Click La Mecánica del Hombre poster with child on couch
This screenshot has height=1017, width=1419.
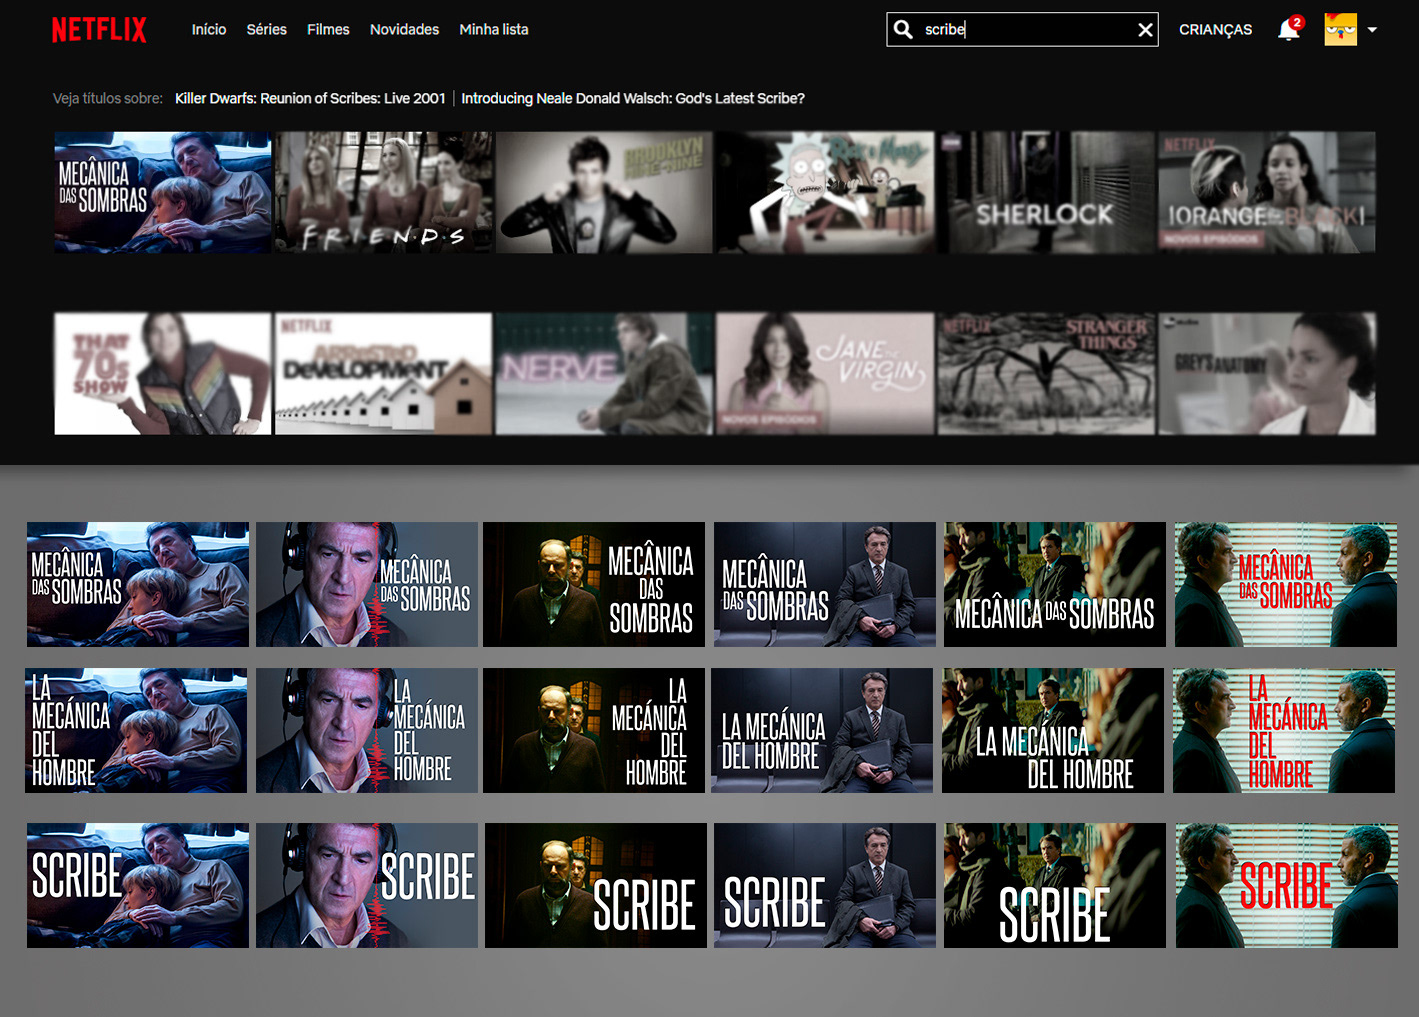(136, 730)
